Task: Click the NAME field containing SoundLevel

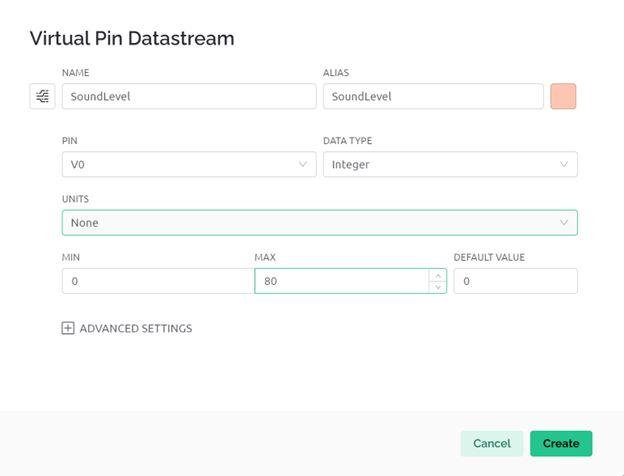Action: [x=188, y=96]
